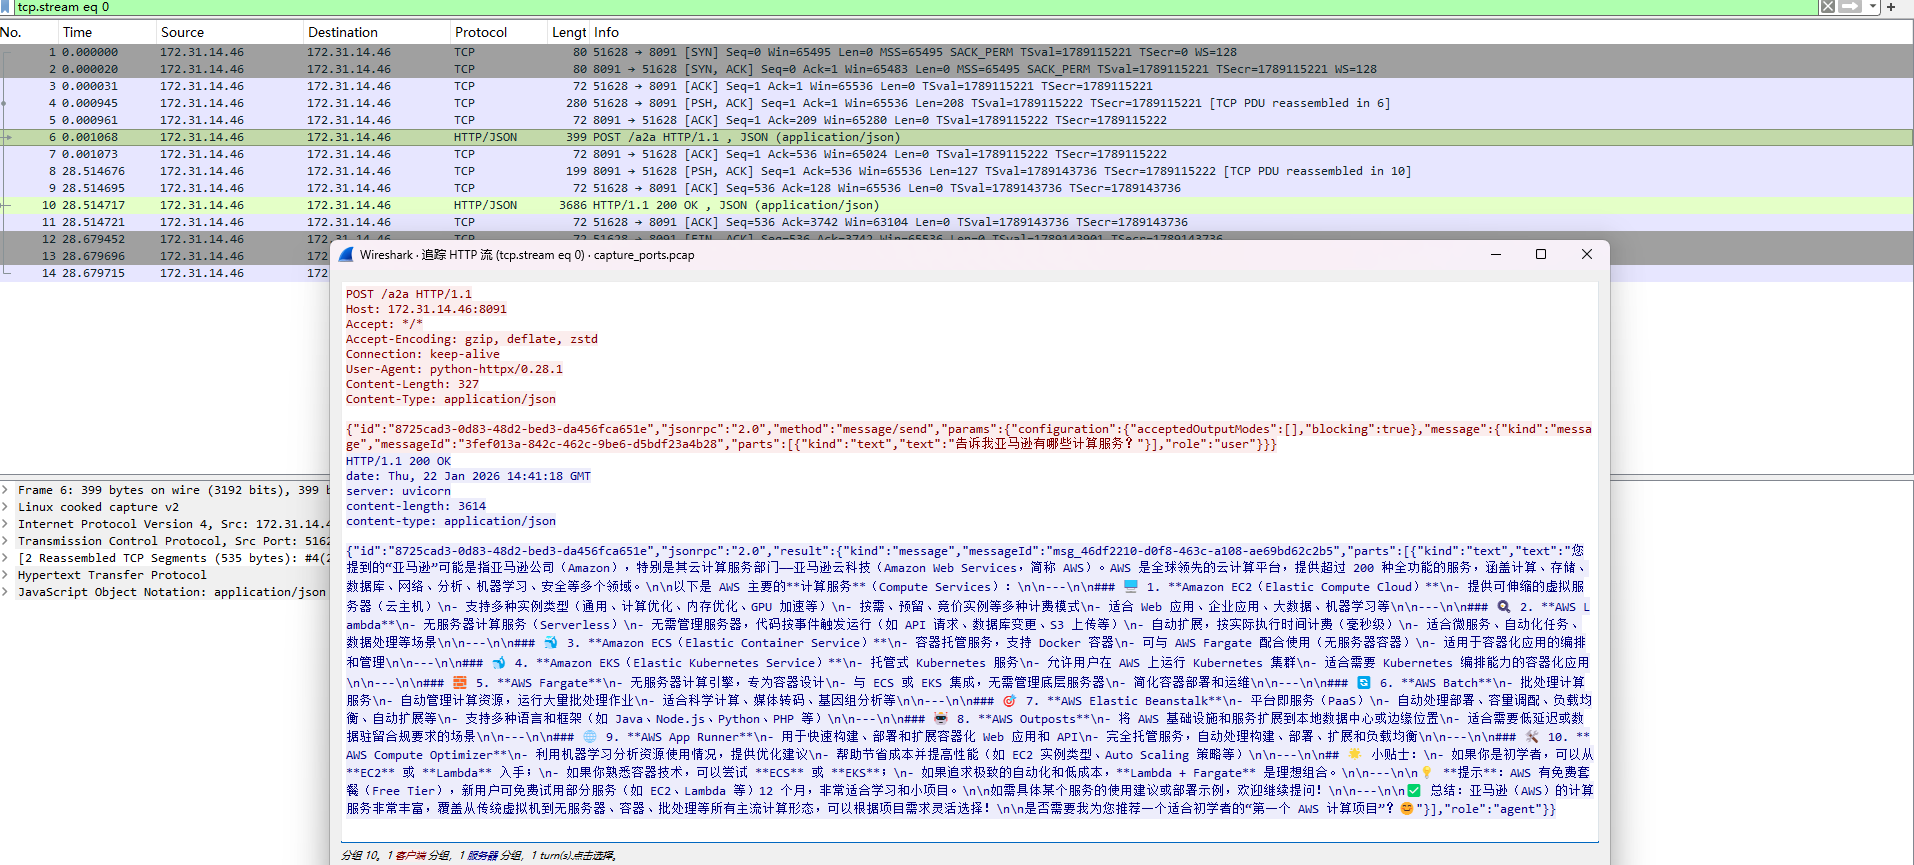Click the 'content-length: 3614' response header
The width and height of the screenshot is (1914, 865).
click(x=416, y=506)
